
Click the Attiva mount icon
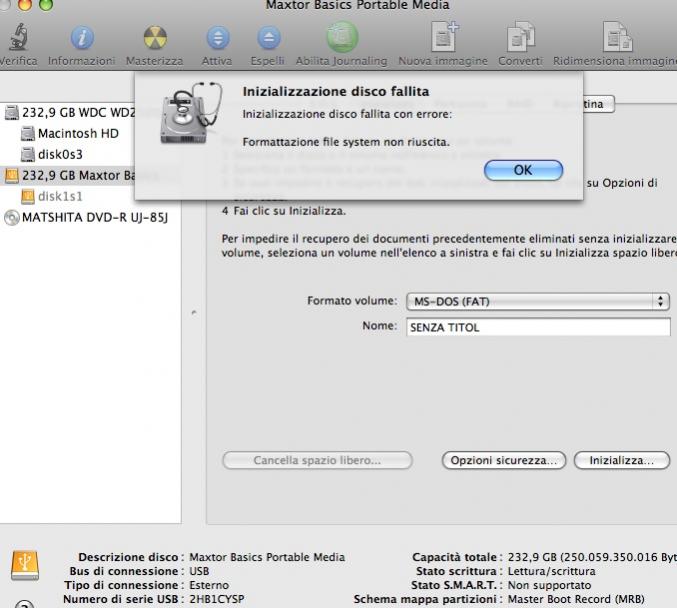(218, 38)
